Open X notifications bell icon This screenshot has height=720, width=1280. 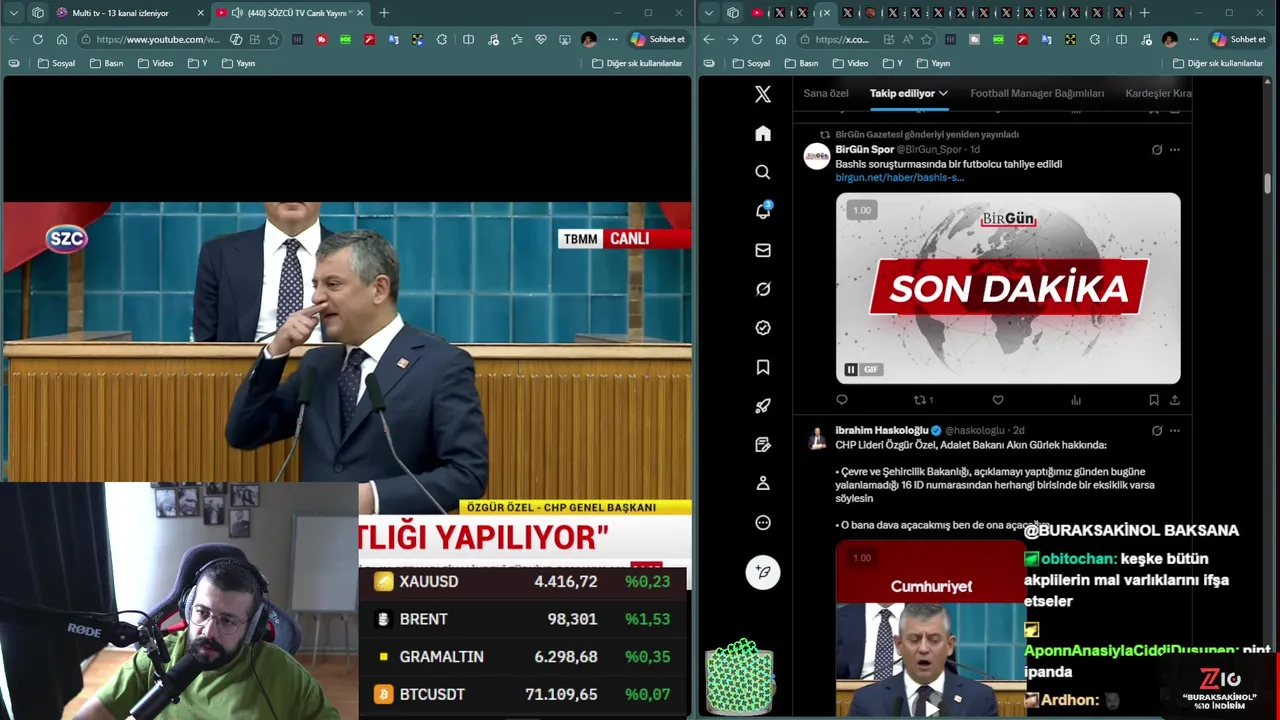763,211
